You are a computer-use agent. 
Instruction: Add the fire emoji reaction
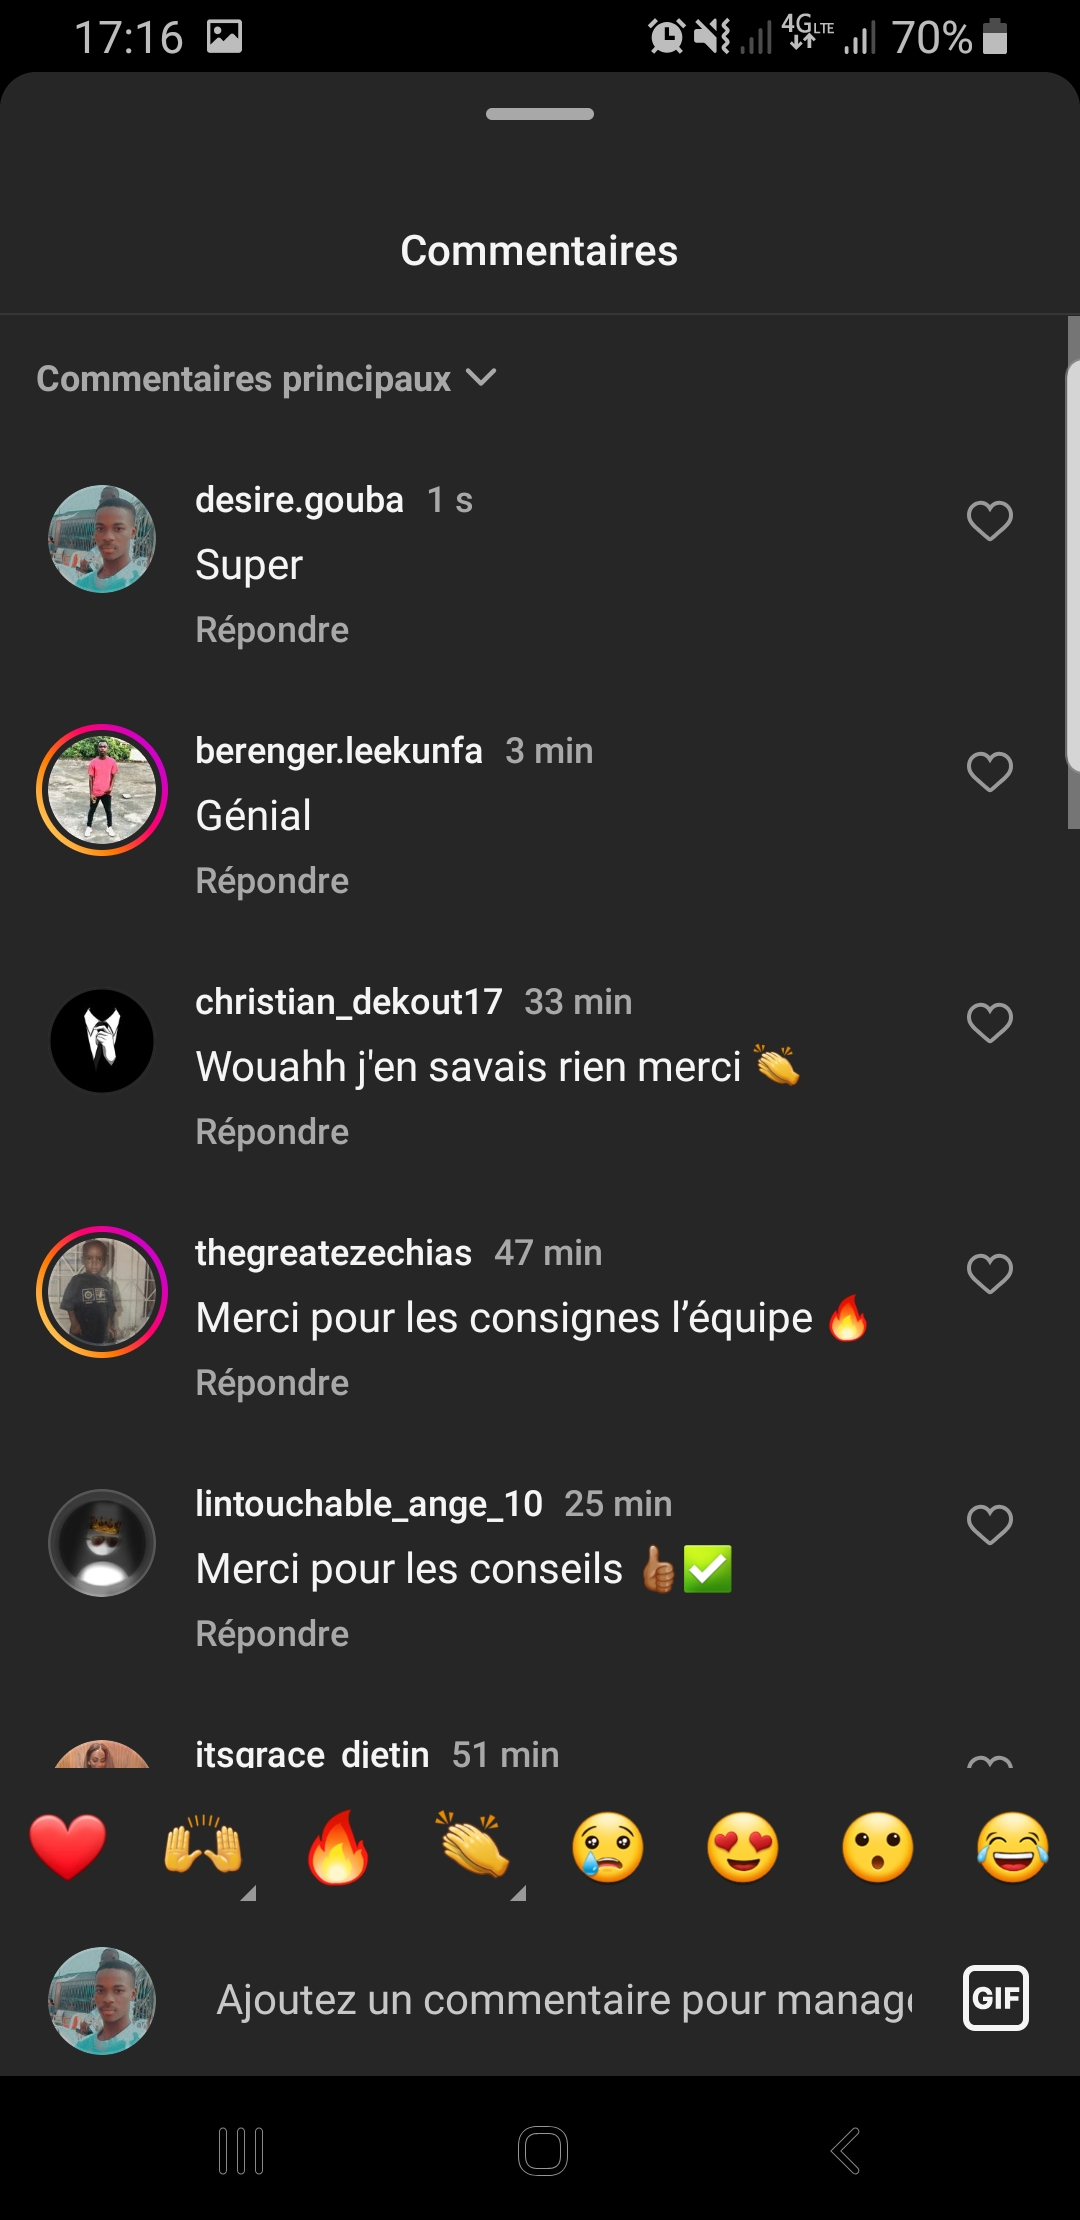pyautogui.click(x=338, y=1846)
